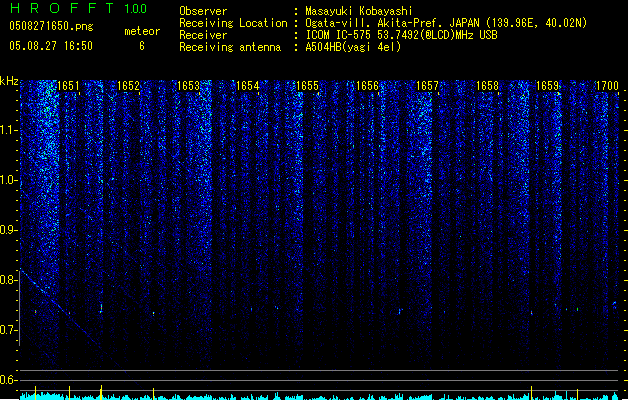The image size is (629, 400).
Task: Click the Receiving antenna field label
Action: tap(230, 47)
